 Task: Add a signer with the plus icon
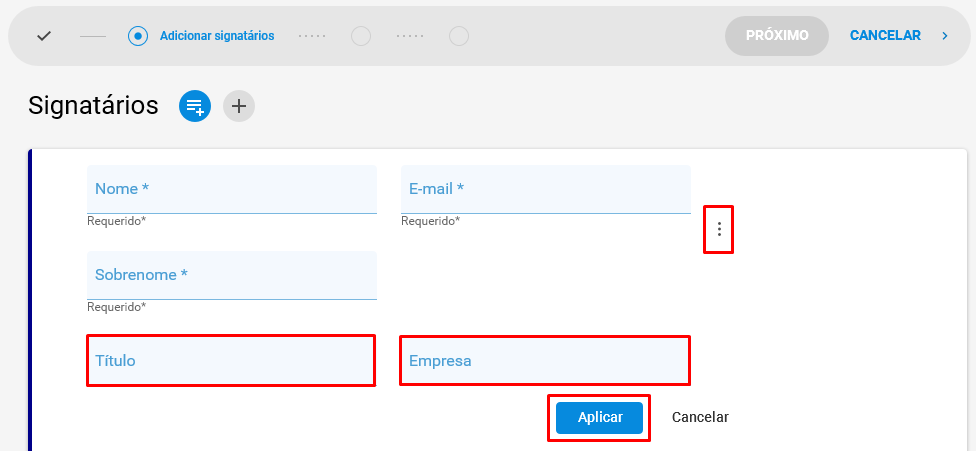(239, 106)
